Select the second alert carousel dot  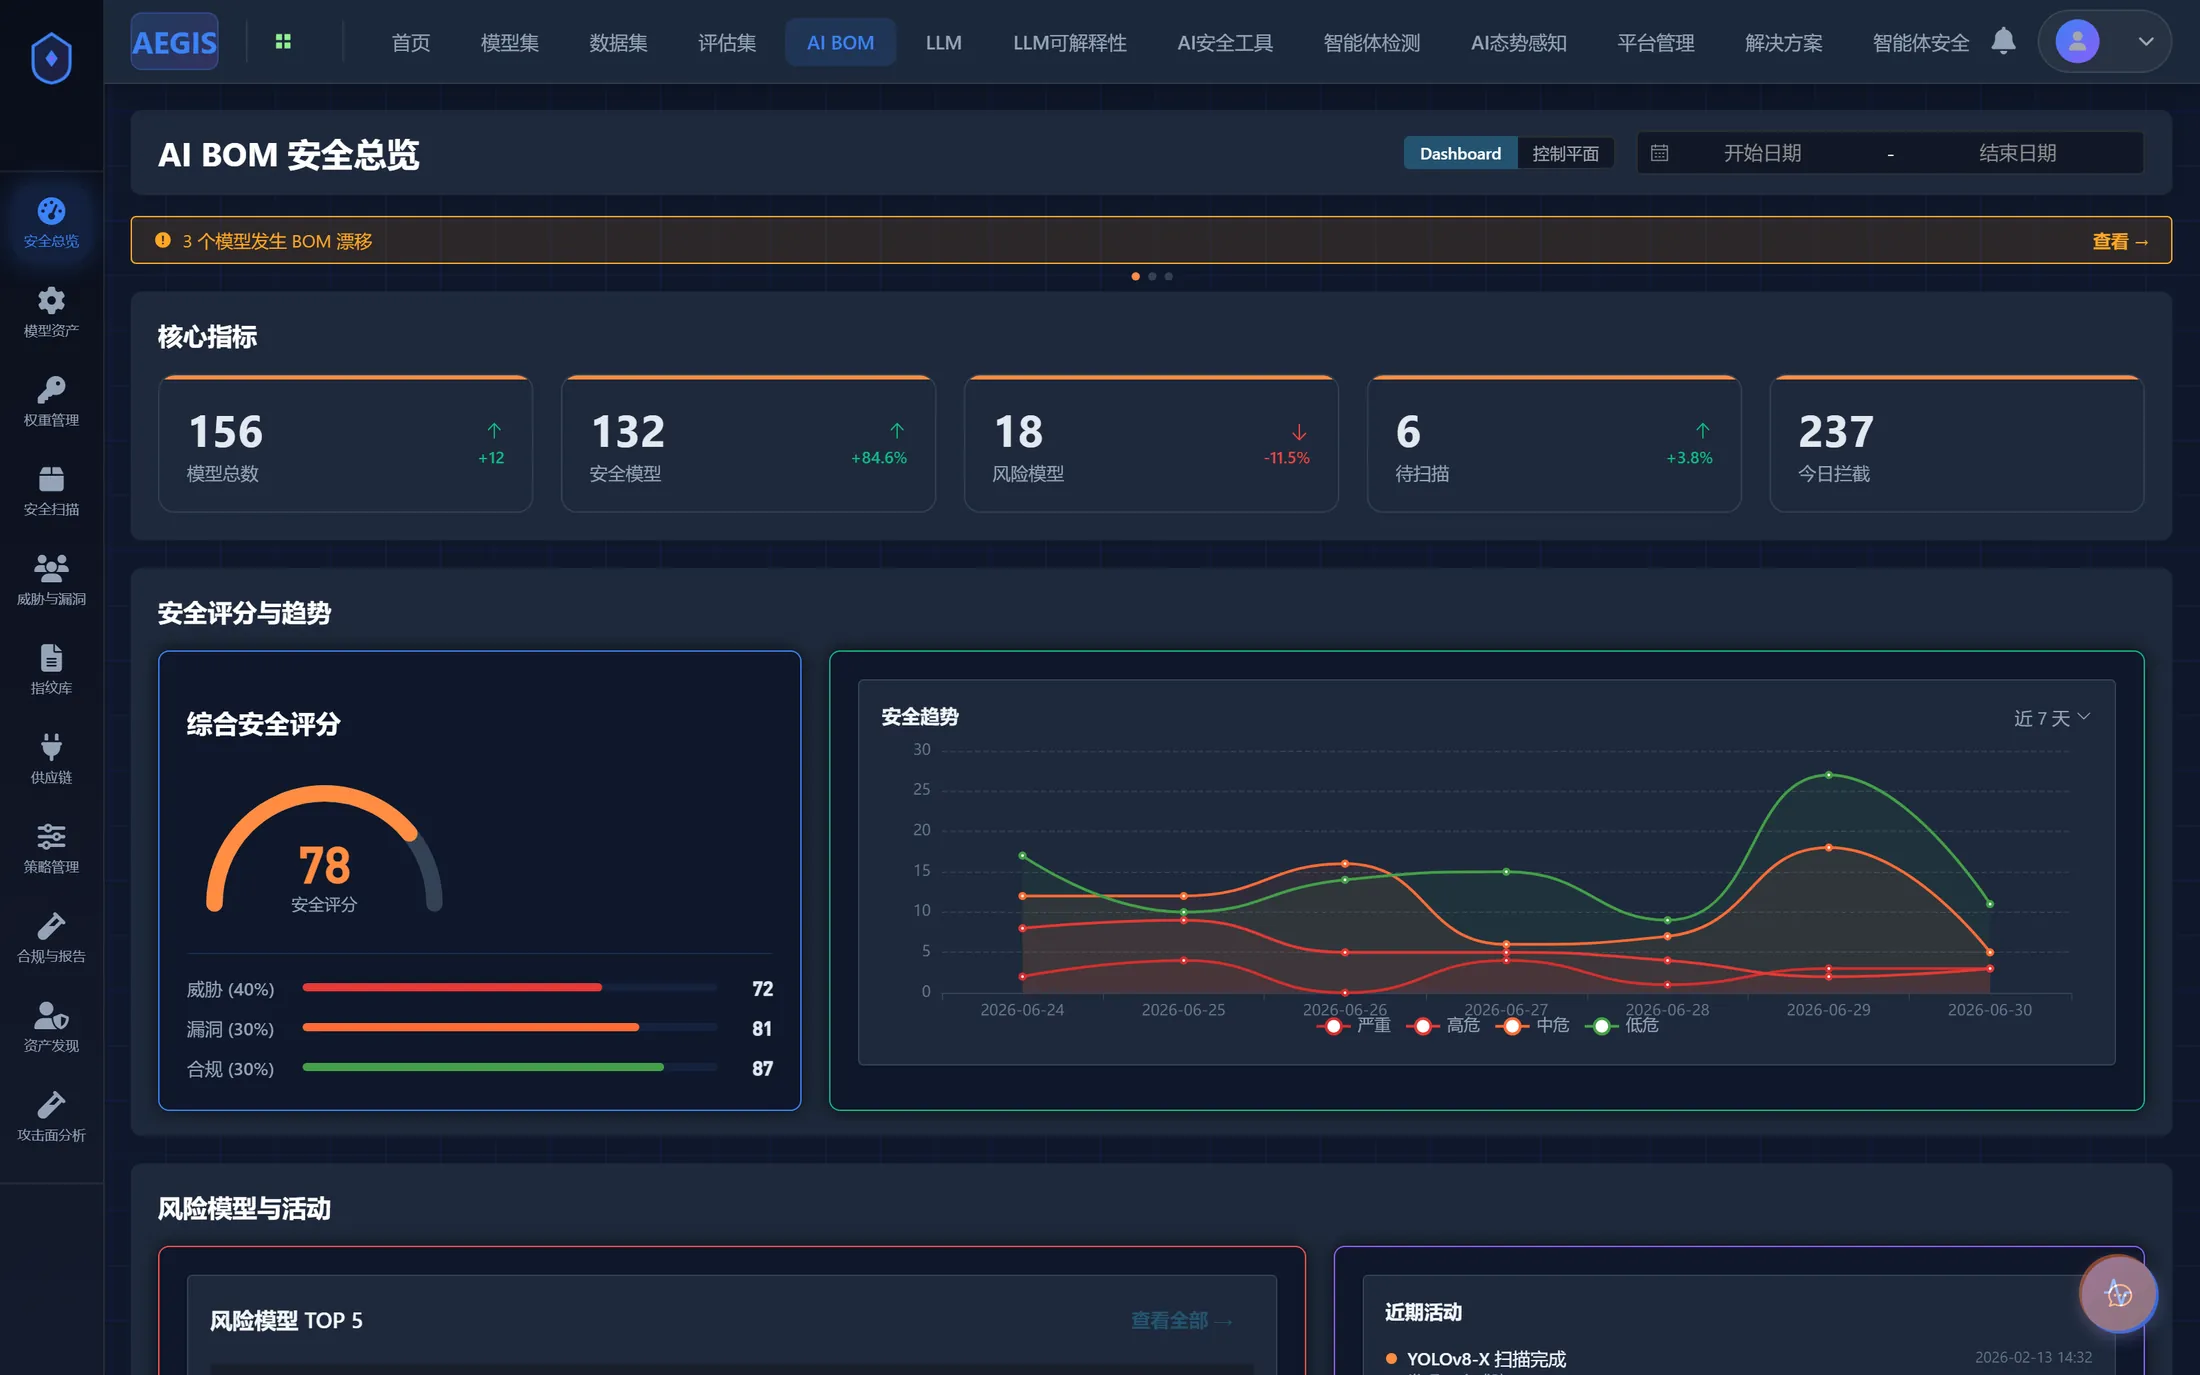[1152, 276]
